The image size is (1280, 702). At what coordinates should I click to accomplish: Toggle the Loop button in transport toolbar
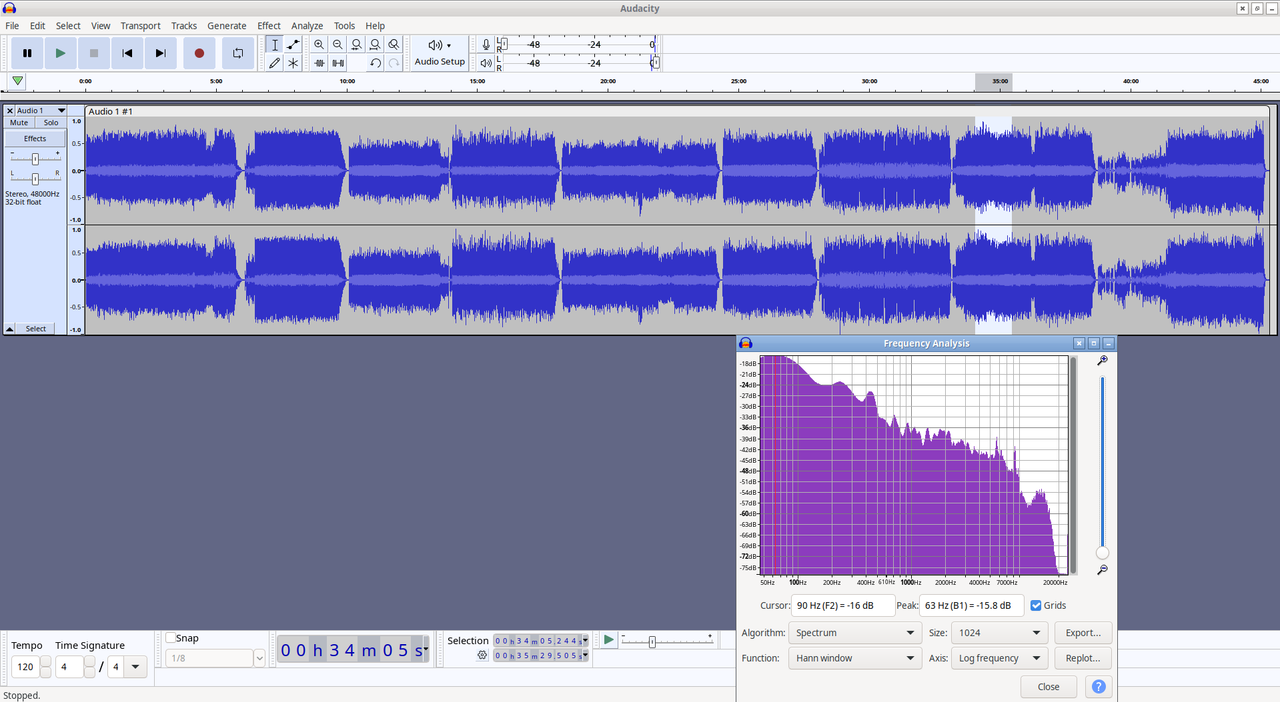pyautogui.click(x=237, y=53)
